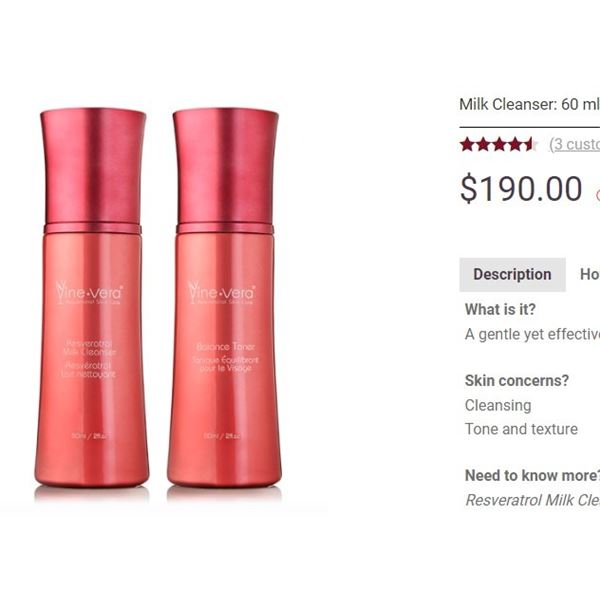Click the 'Skin concerns?' heading
The width and height of the screenshot is (600, 600).
pos(517,381)
